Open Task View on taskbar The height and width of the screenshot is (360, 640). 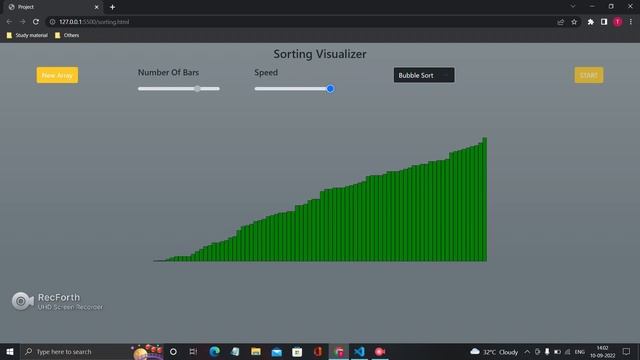point(193,351)
